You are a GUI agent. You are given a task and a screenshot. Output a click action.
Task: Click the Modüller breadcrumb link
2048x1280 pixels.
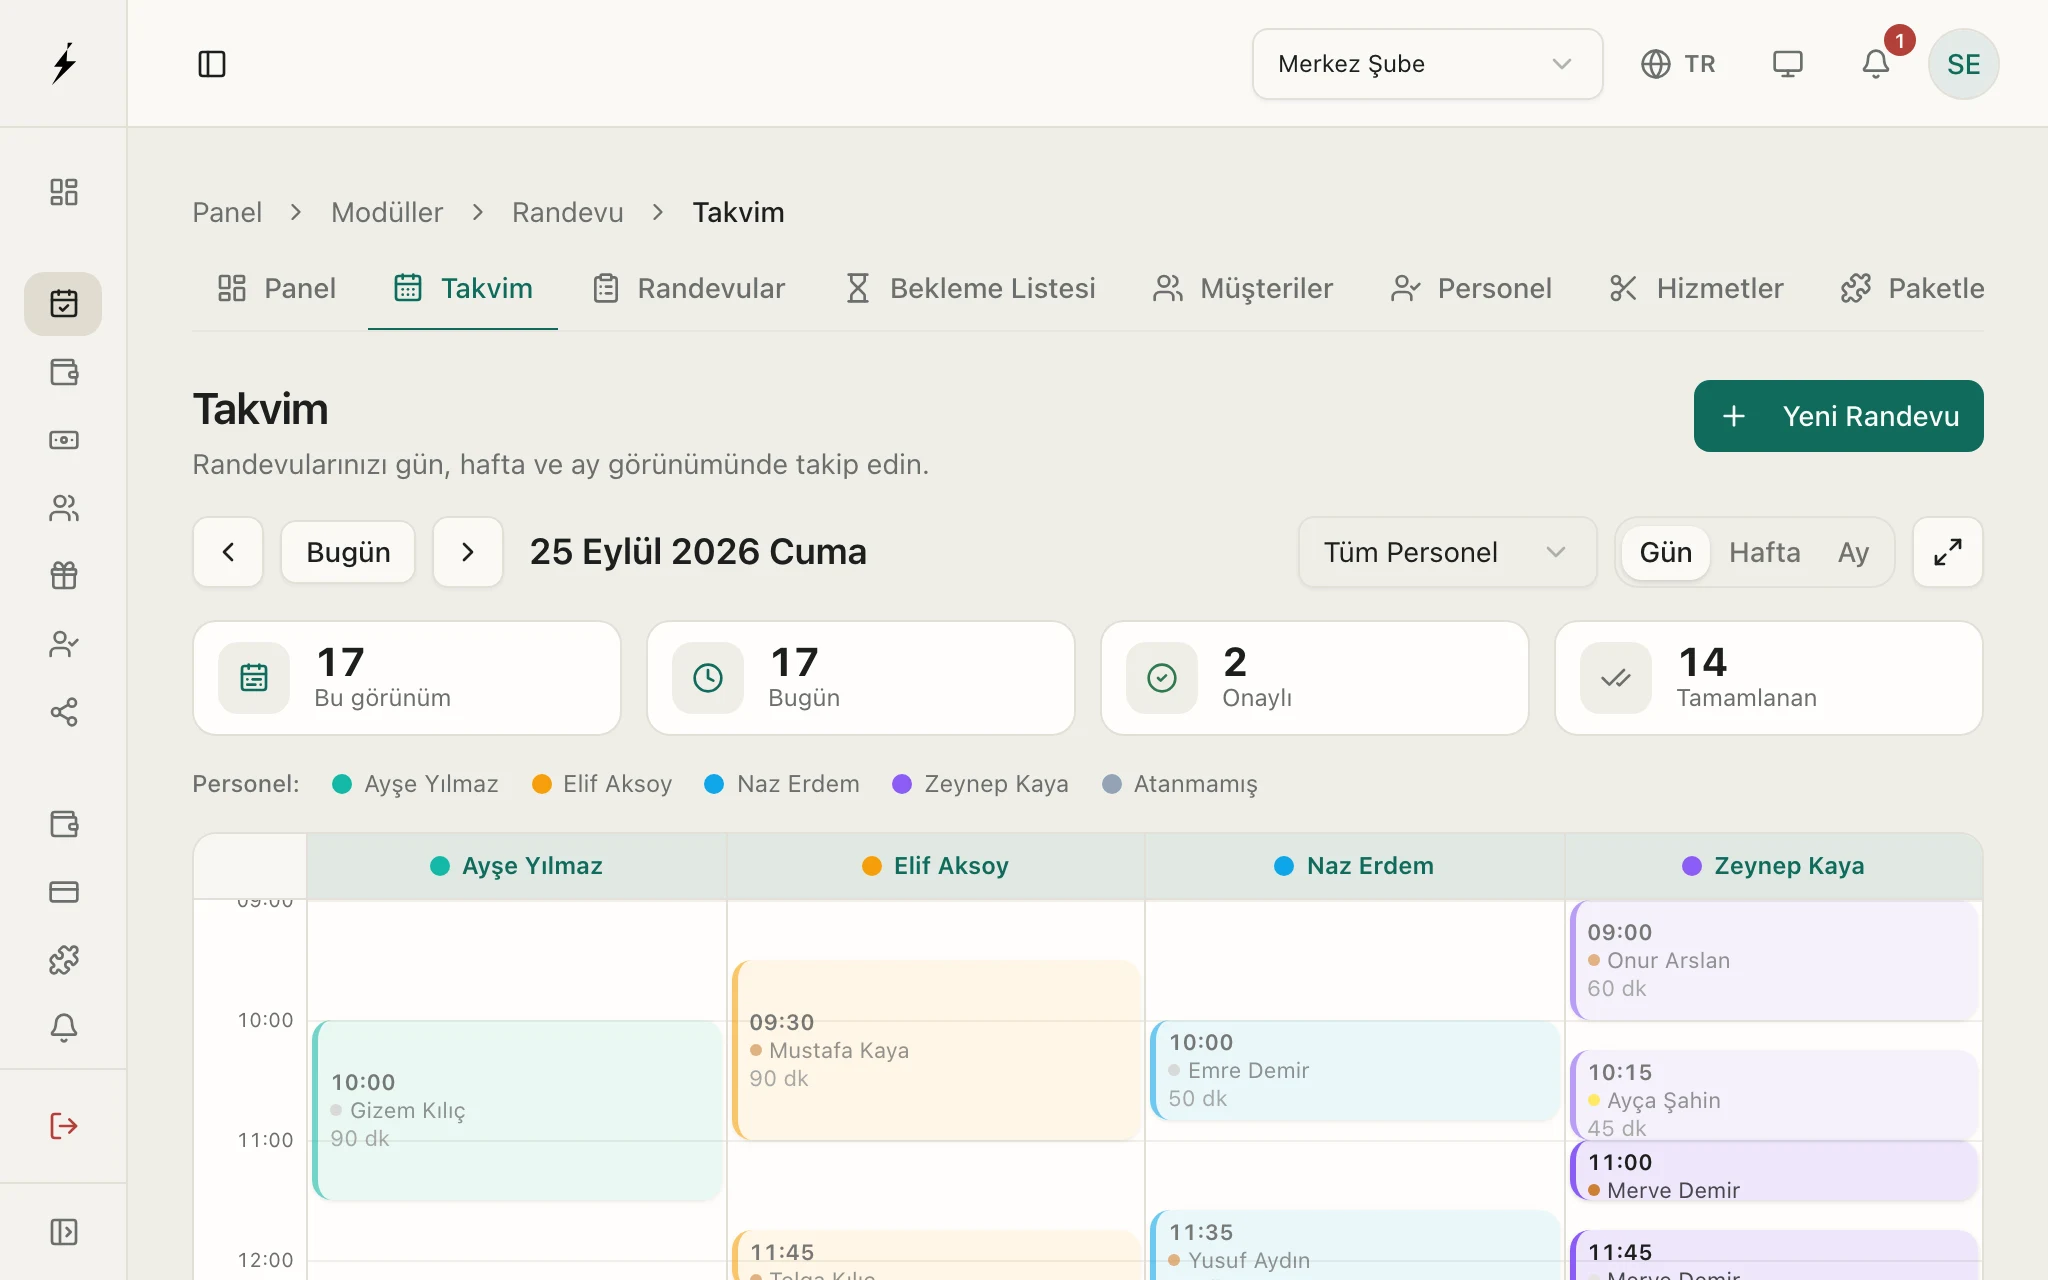[387, 212]
